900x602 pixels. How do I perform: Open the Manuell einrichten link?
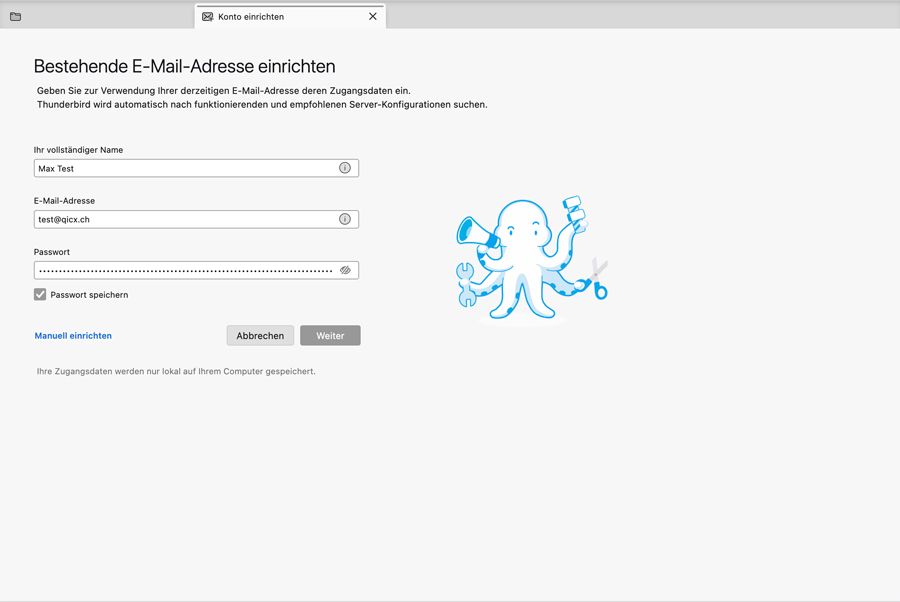point(73,336)
